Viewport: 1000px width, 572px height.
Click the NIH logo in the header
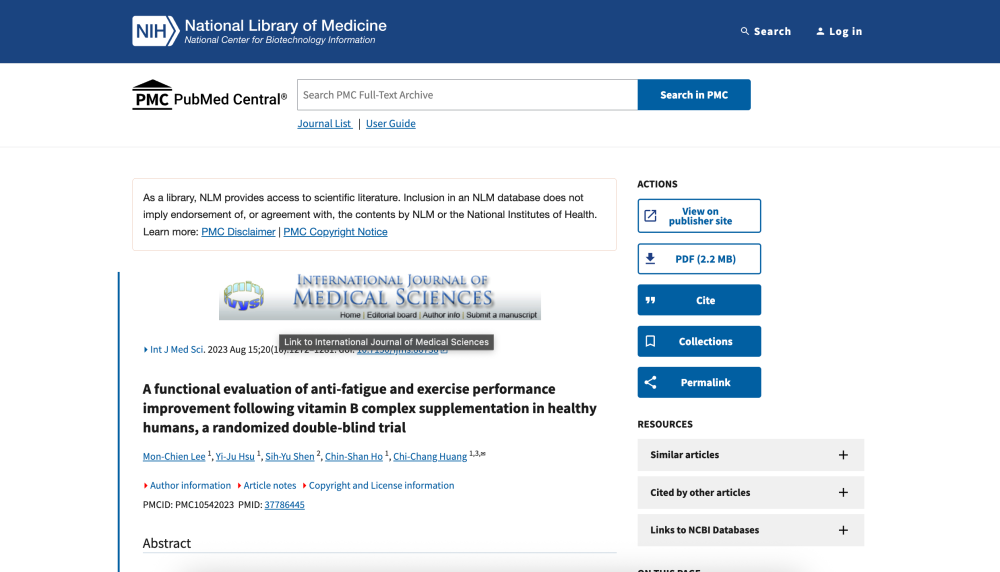coord(156,31)
